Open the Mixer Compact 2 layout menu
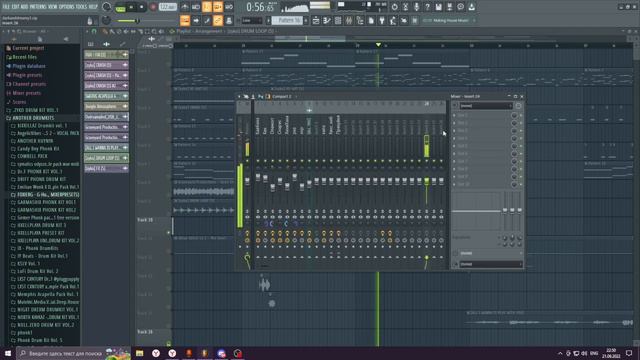 point(282,97)
